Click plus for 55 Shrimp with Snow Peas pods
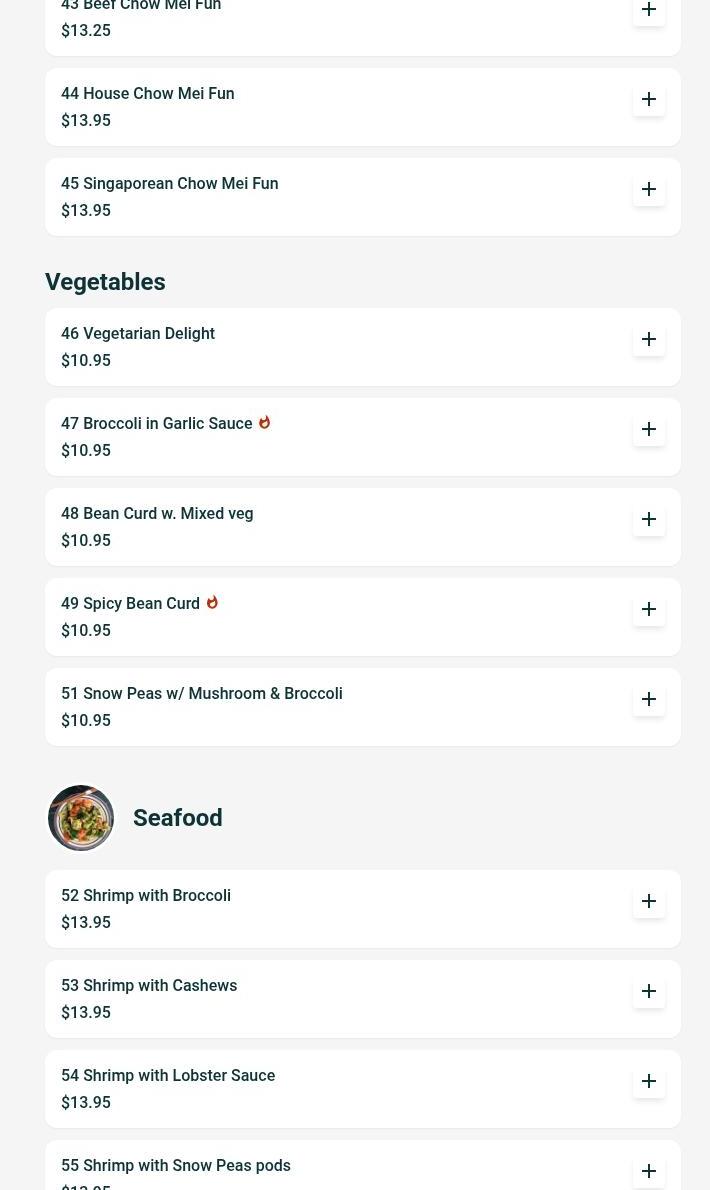710x1190 pixels. coord(649,1171)
